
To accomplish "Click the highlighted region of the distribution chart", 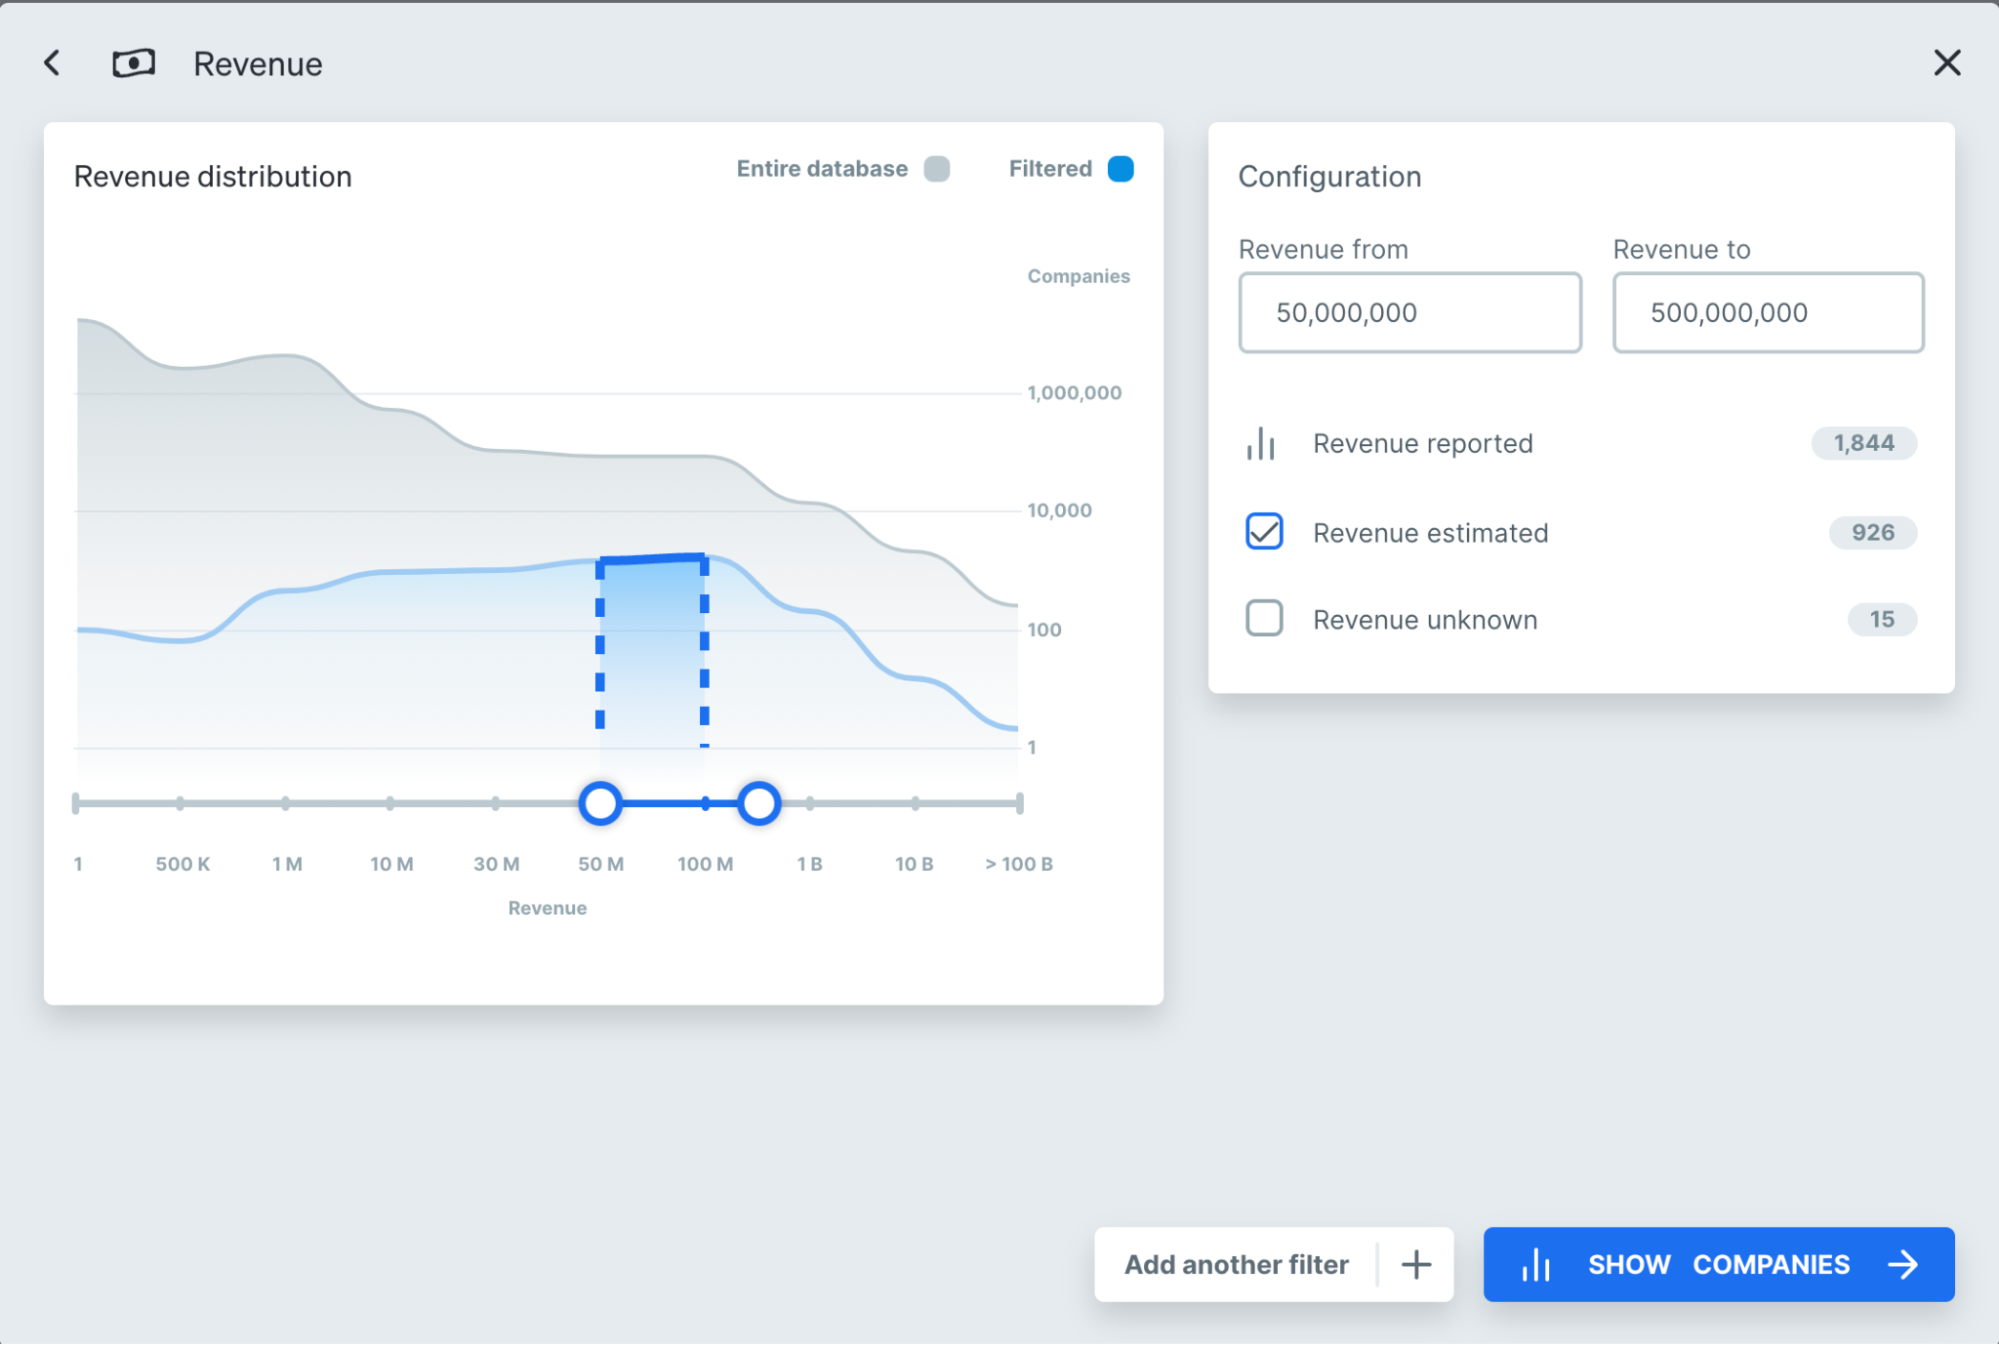I will click(652, 650).
